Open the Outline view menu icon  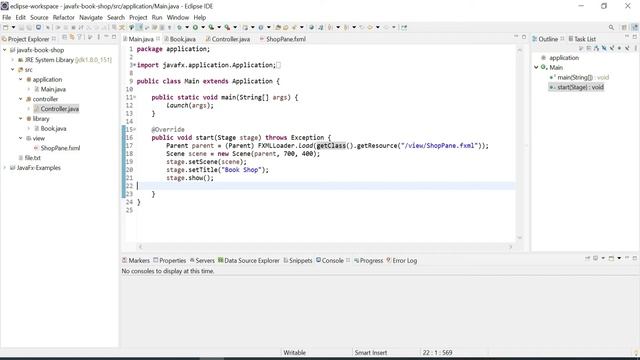635,48
